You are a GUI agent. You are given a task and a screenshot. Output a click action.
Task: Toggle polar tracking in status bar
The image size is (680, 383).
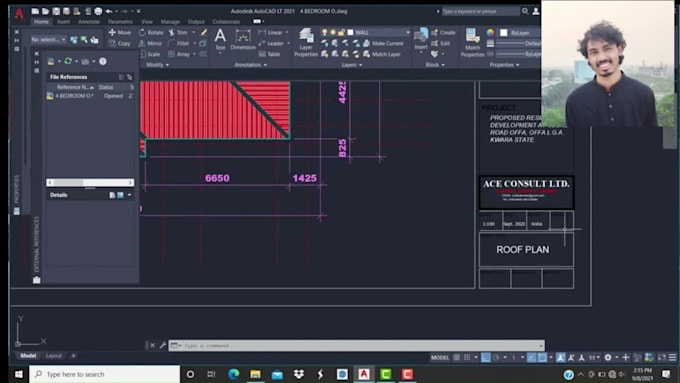point(497,357)
